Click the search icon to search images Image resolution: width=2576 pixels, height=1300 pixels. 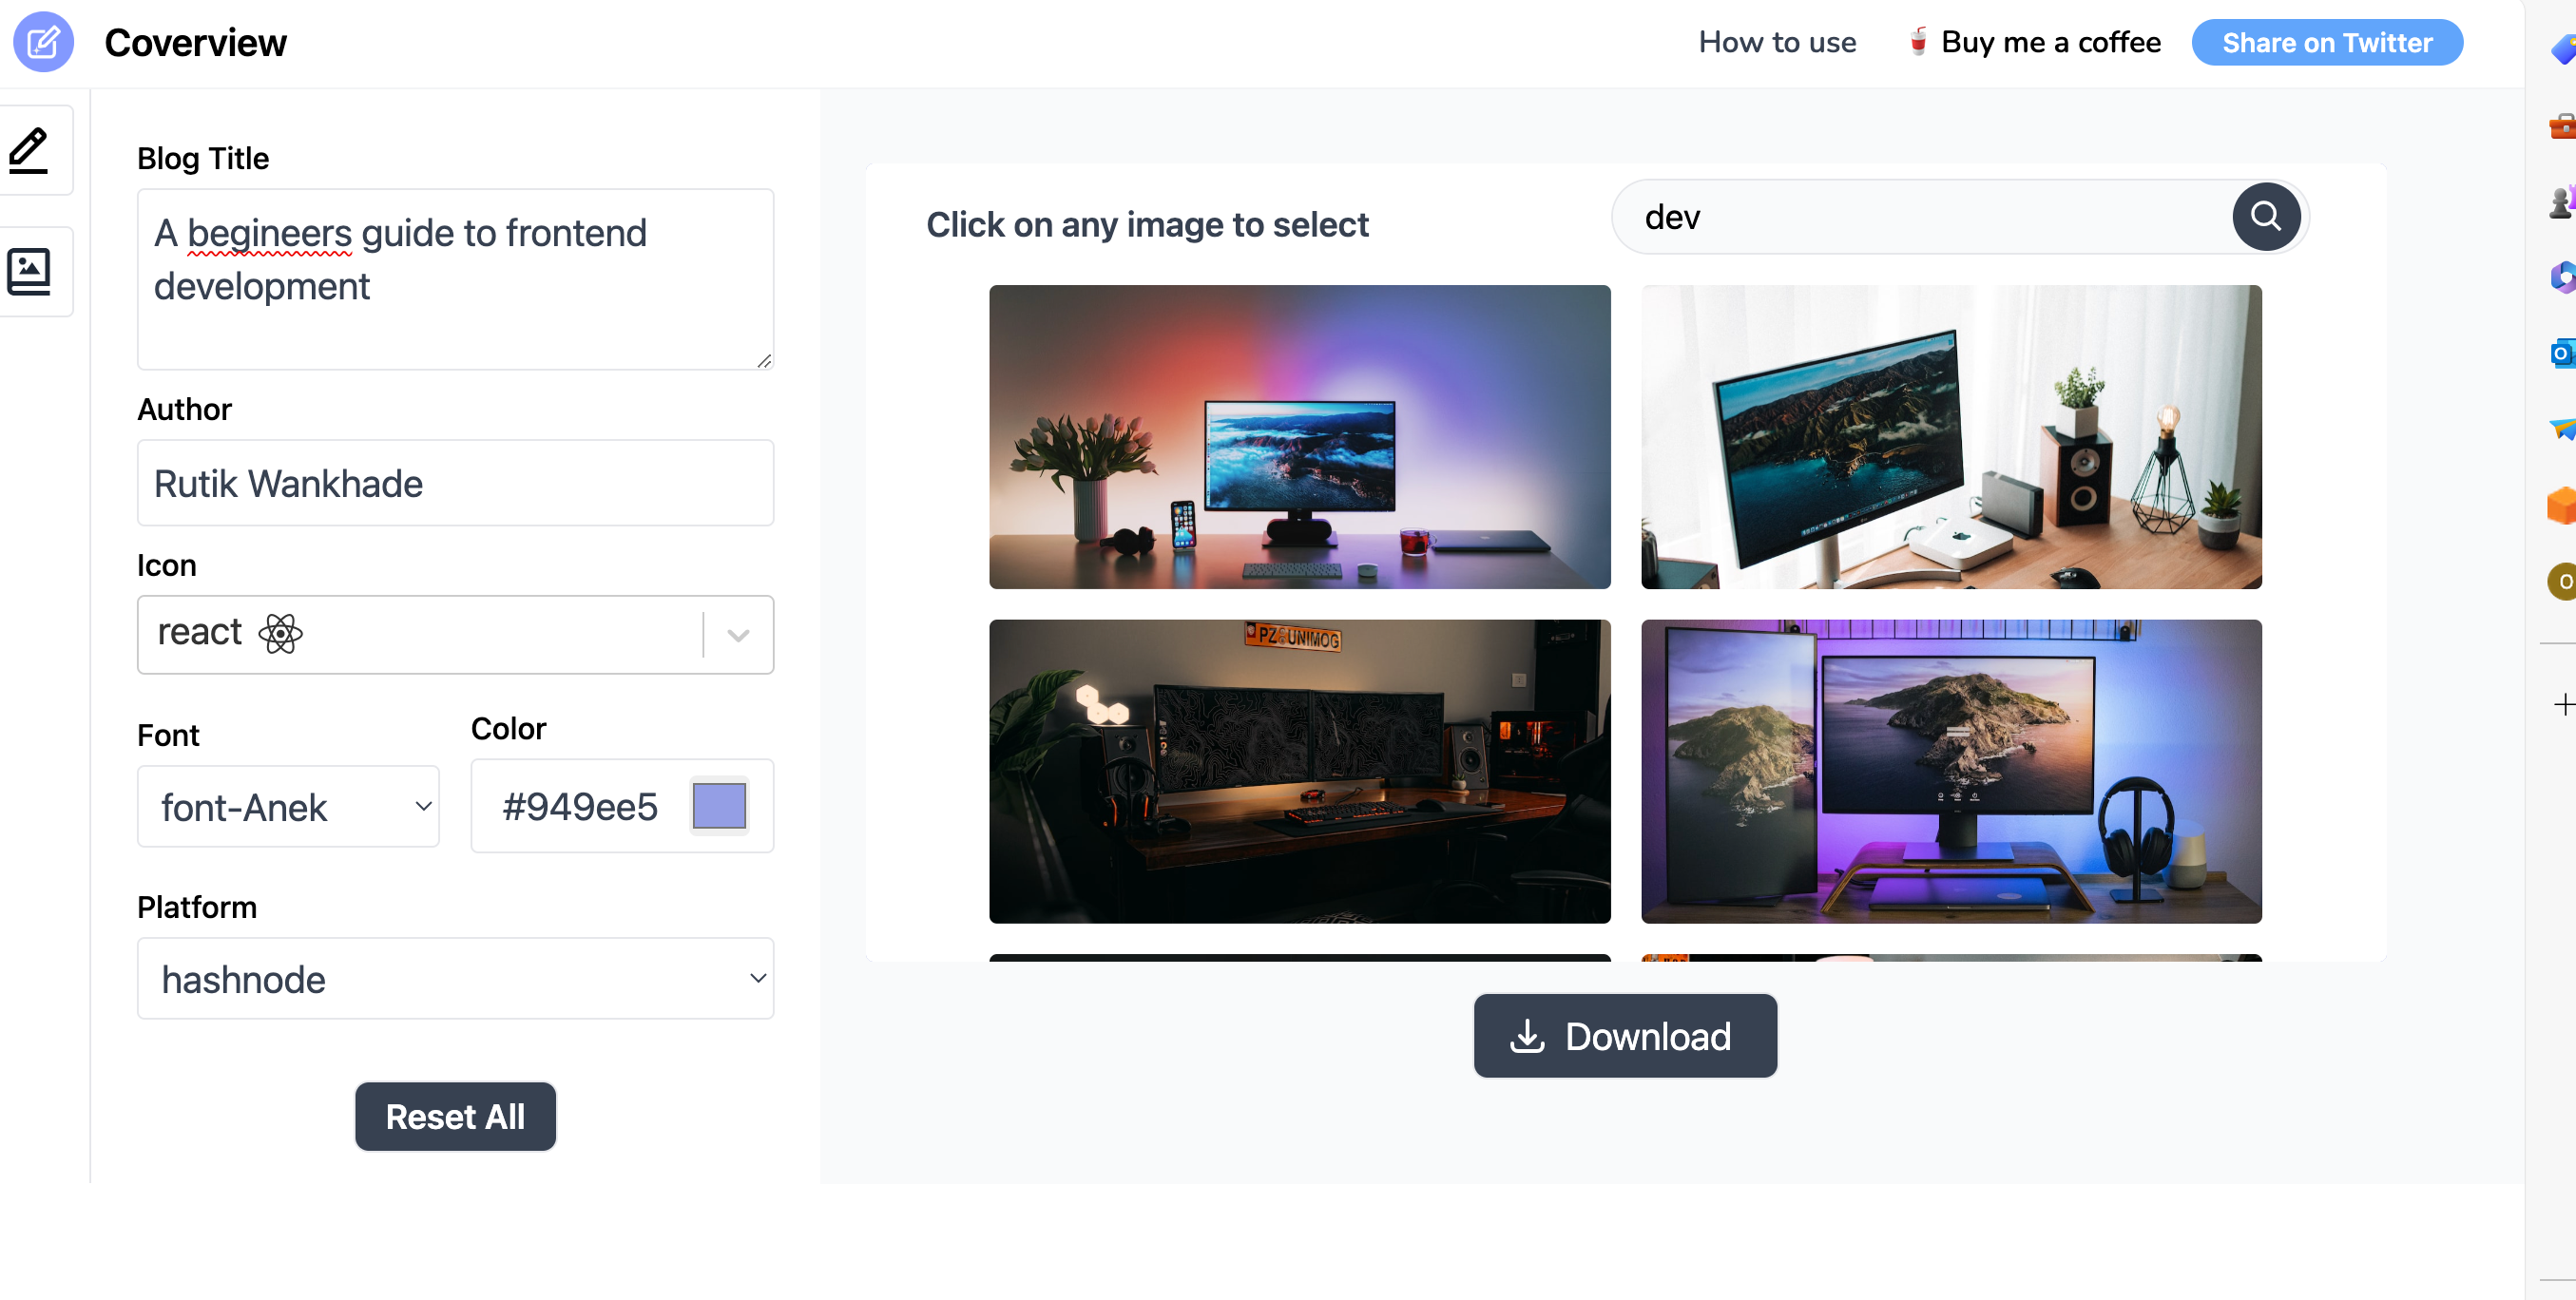coord(2266,218)
